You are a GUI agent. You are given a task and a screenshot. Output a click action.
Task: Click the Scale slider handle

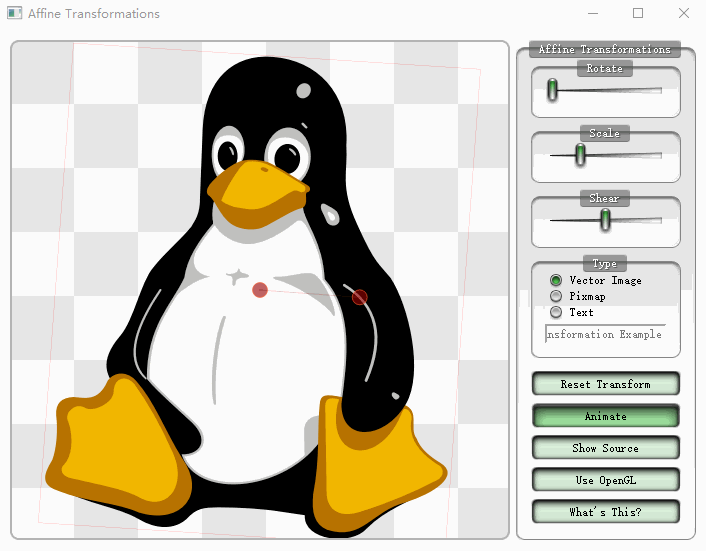coord(580,155)
